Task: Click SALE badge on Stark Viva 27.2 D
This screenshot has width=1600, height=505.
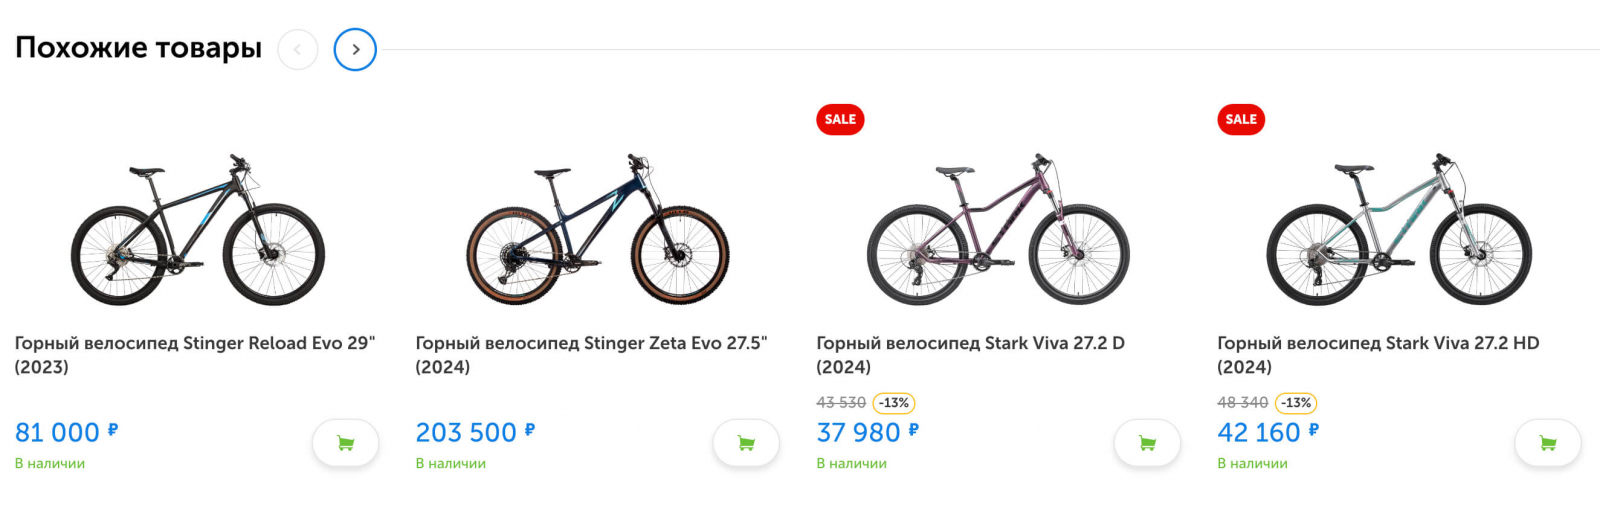Action: click(x=840, y=120)
